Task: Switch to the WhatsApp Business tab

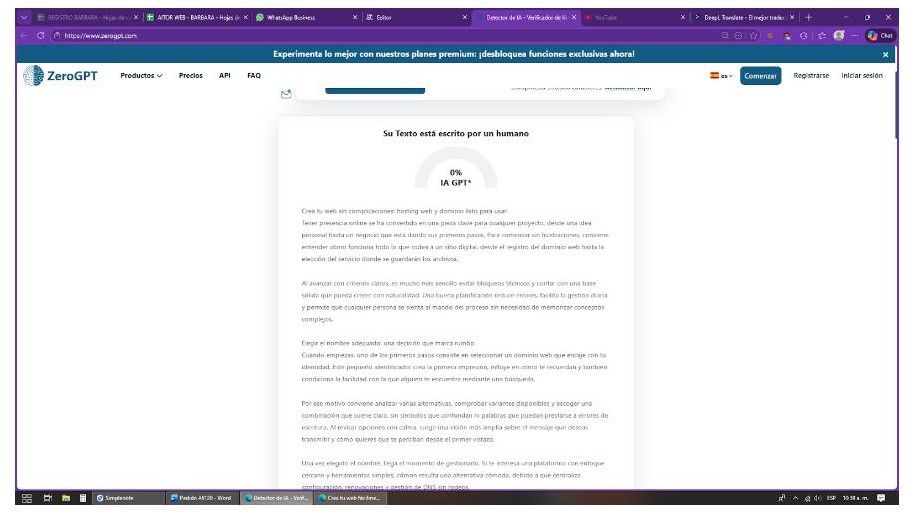Action: (300, 17)
